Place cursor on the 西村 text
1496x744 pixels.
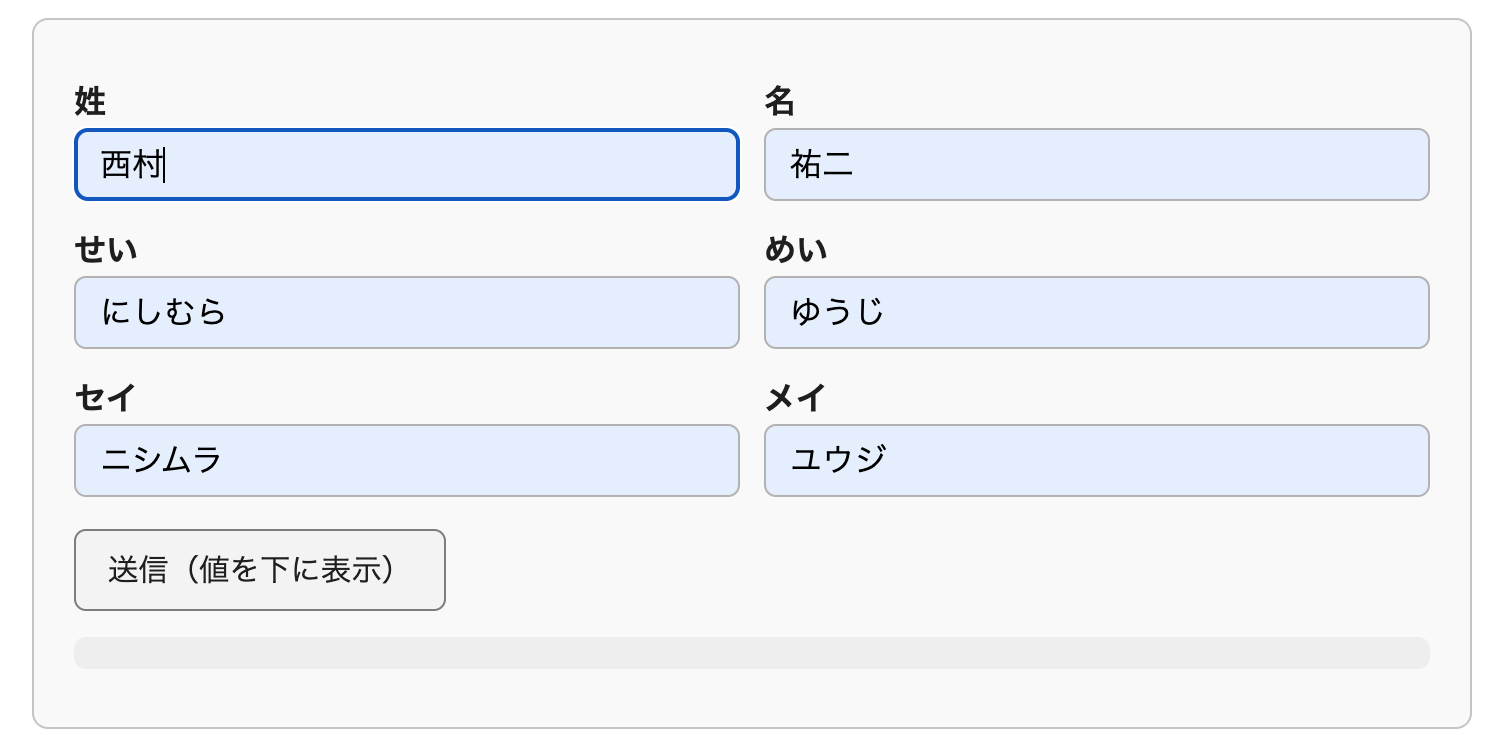(131, 165)
